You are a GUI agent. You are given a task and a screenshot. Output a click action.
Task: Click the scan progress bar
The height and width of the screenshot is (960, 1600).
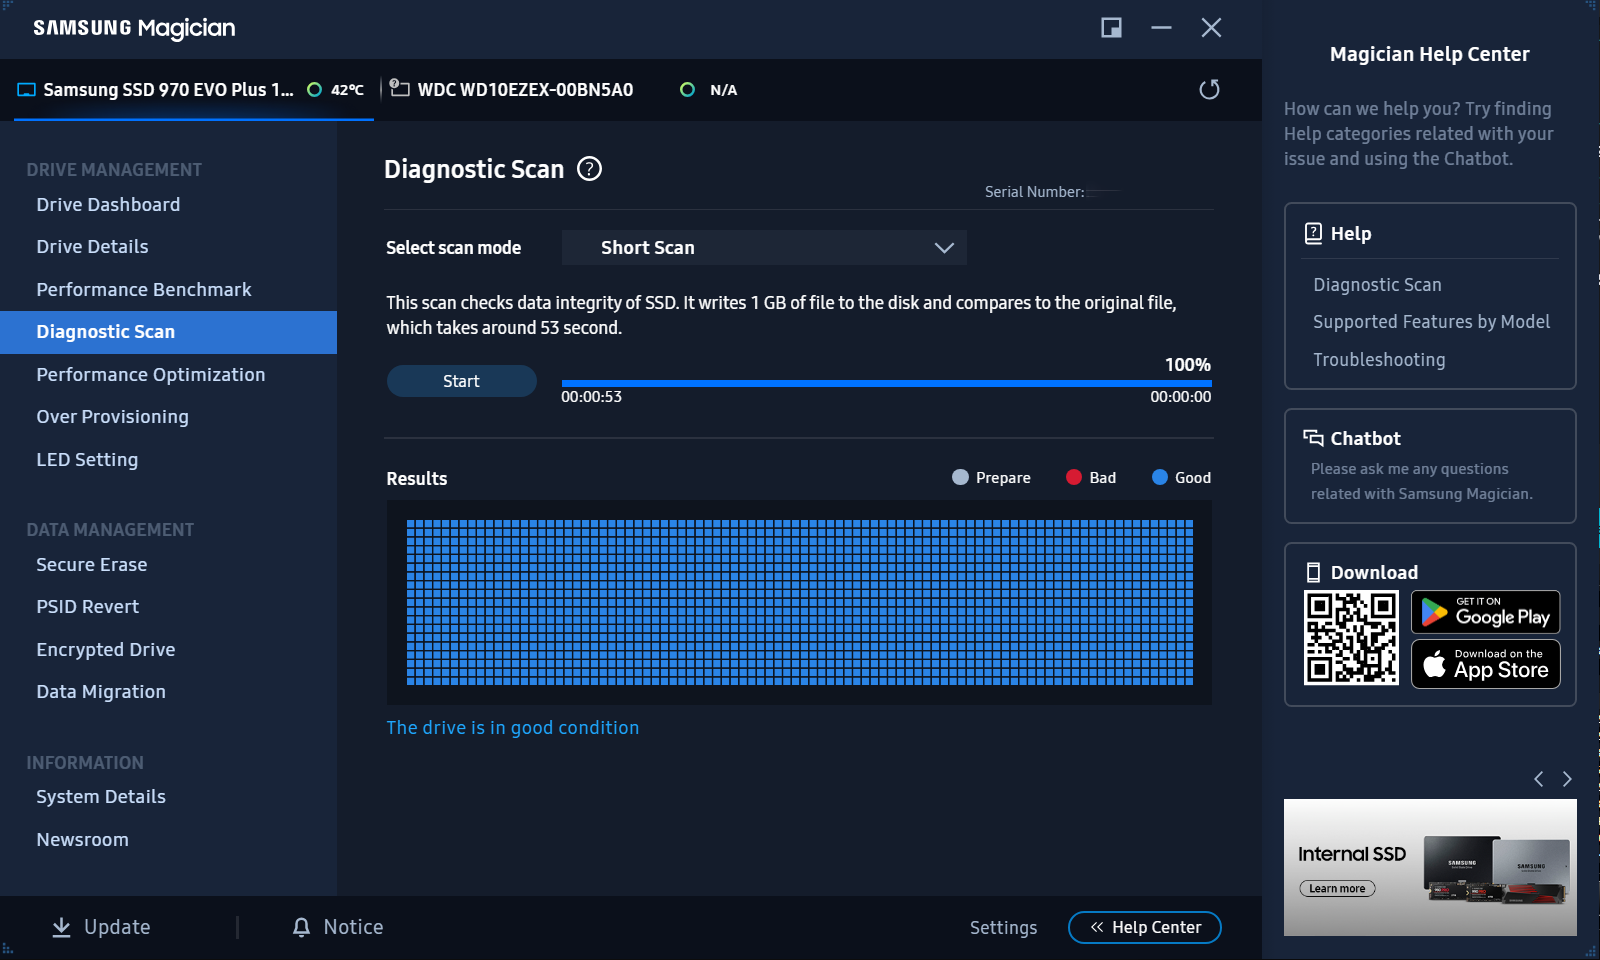point(886,383)
